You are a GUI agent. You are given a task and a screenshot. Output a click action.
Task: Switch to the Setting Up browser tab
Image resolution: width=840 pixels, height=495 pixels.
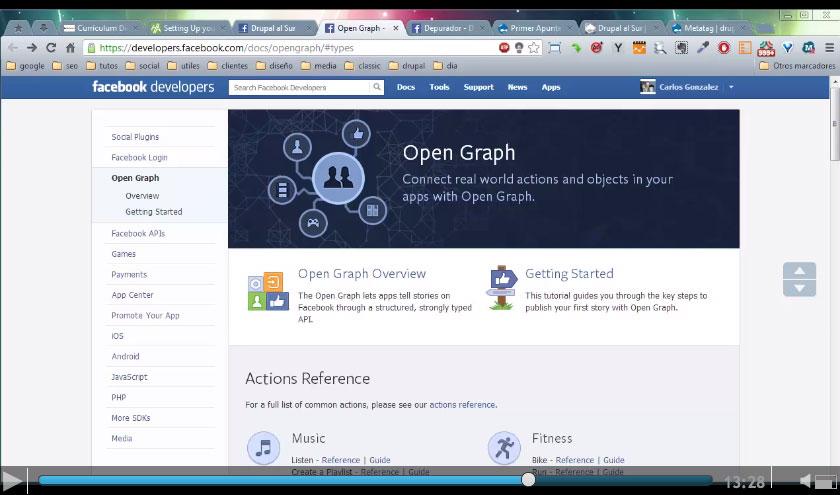coord(188,28)
